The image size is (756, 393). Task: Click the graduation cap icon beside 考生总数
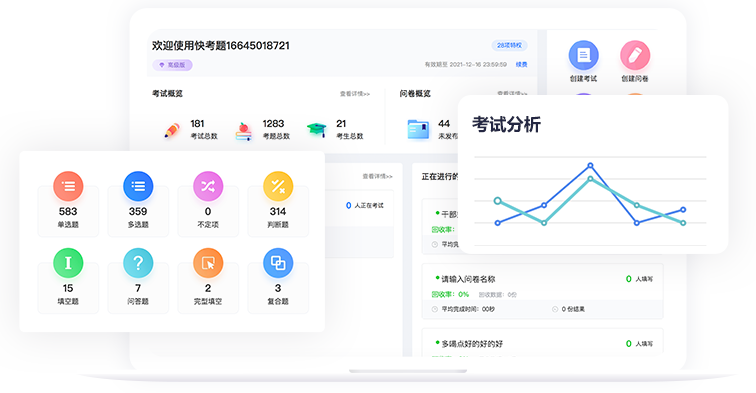pyautogui.click(x=316, y=130)
